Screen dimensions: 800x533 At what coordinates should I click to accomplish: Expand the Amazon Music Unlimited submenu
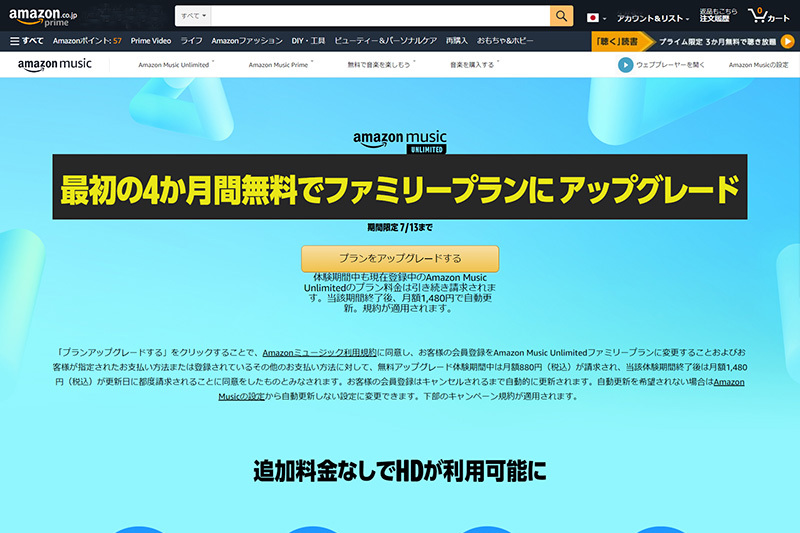point(175,65)
